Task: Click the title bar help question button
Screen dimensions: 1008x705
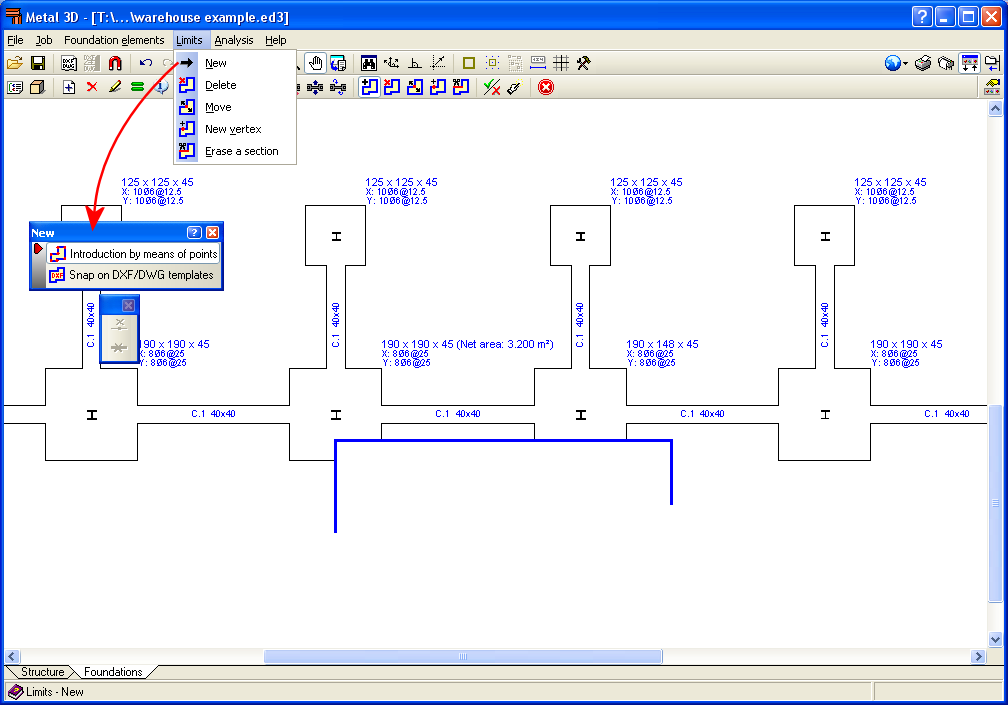Action: click(922, 17)
